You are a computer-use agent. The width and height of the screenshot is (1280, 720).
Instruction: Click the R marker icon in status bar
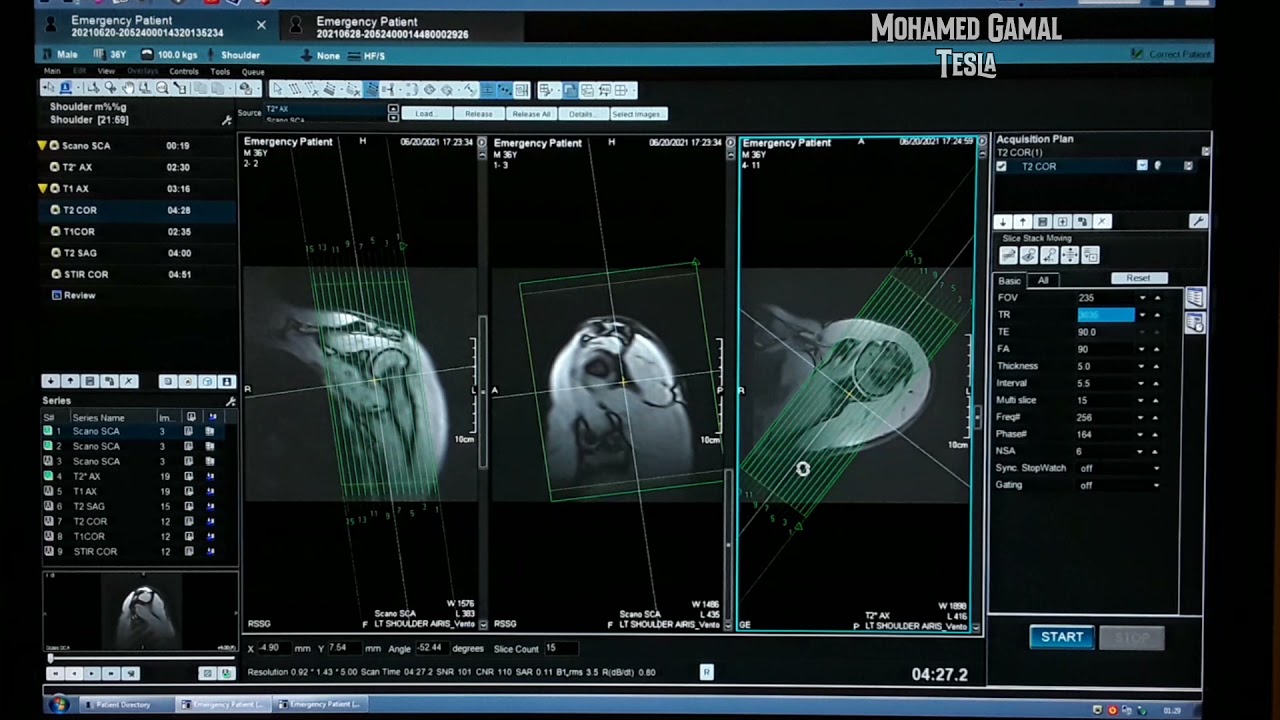pos(706,672)
